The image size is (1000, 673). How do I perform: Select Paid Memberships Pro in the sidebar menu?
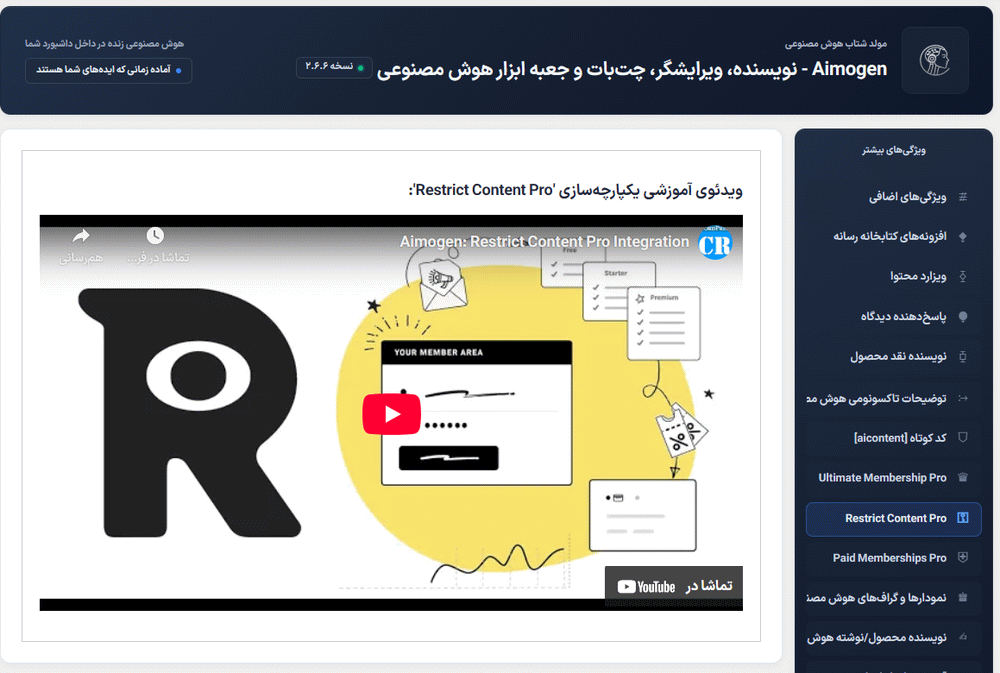(x=890, y=558)
